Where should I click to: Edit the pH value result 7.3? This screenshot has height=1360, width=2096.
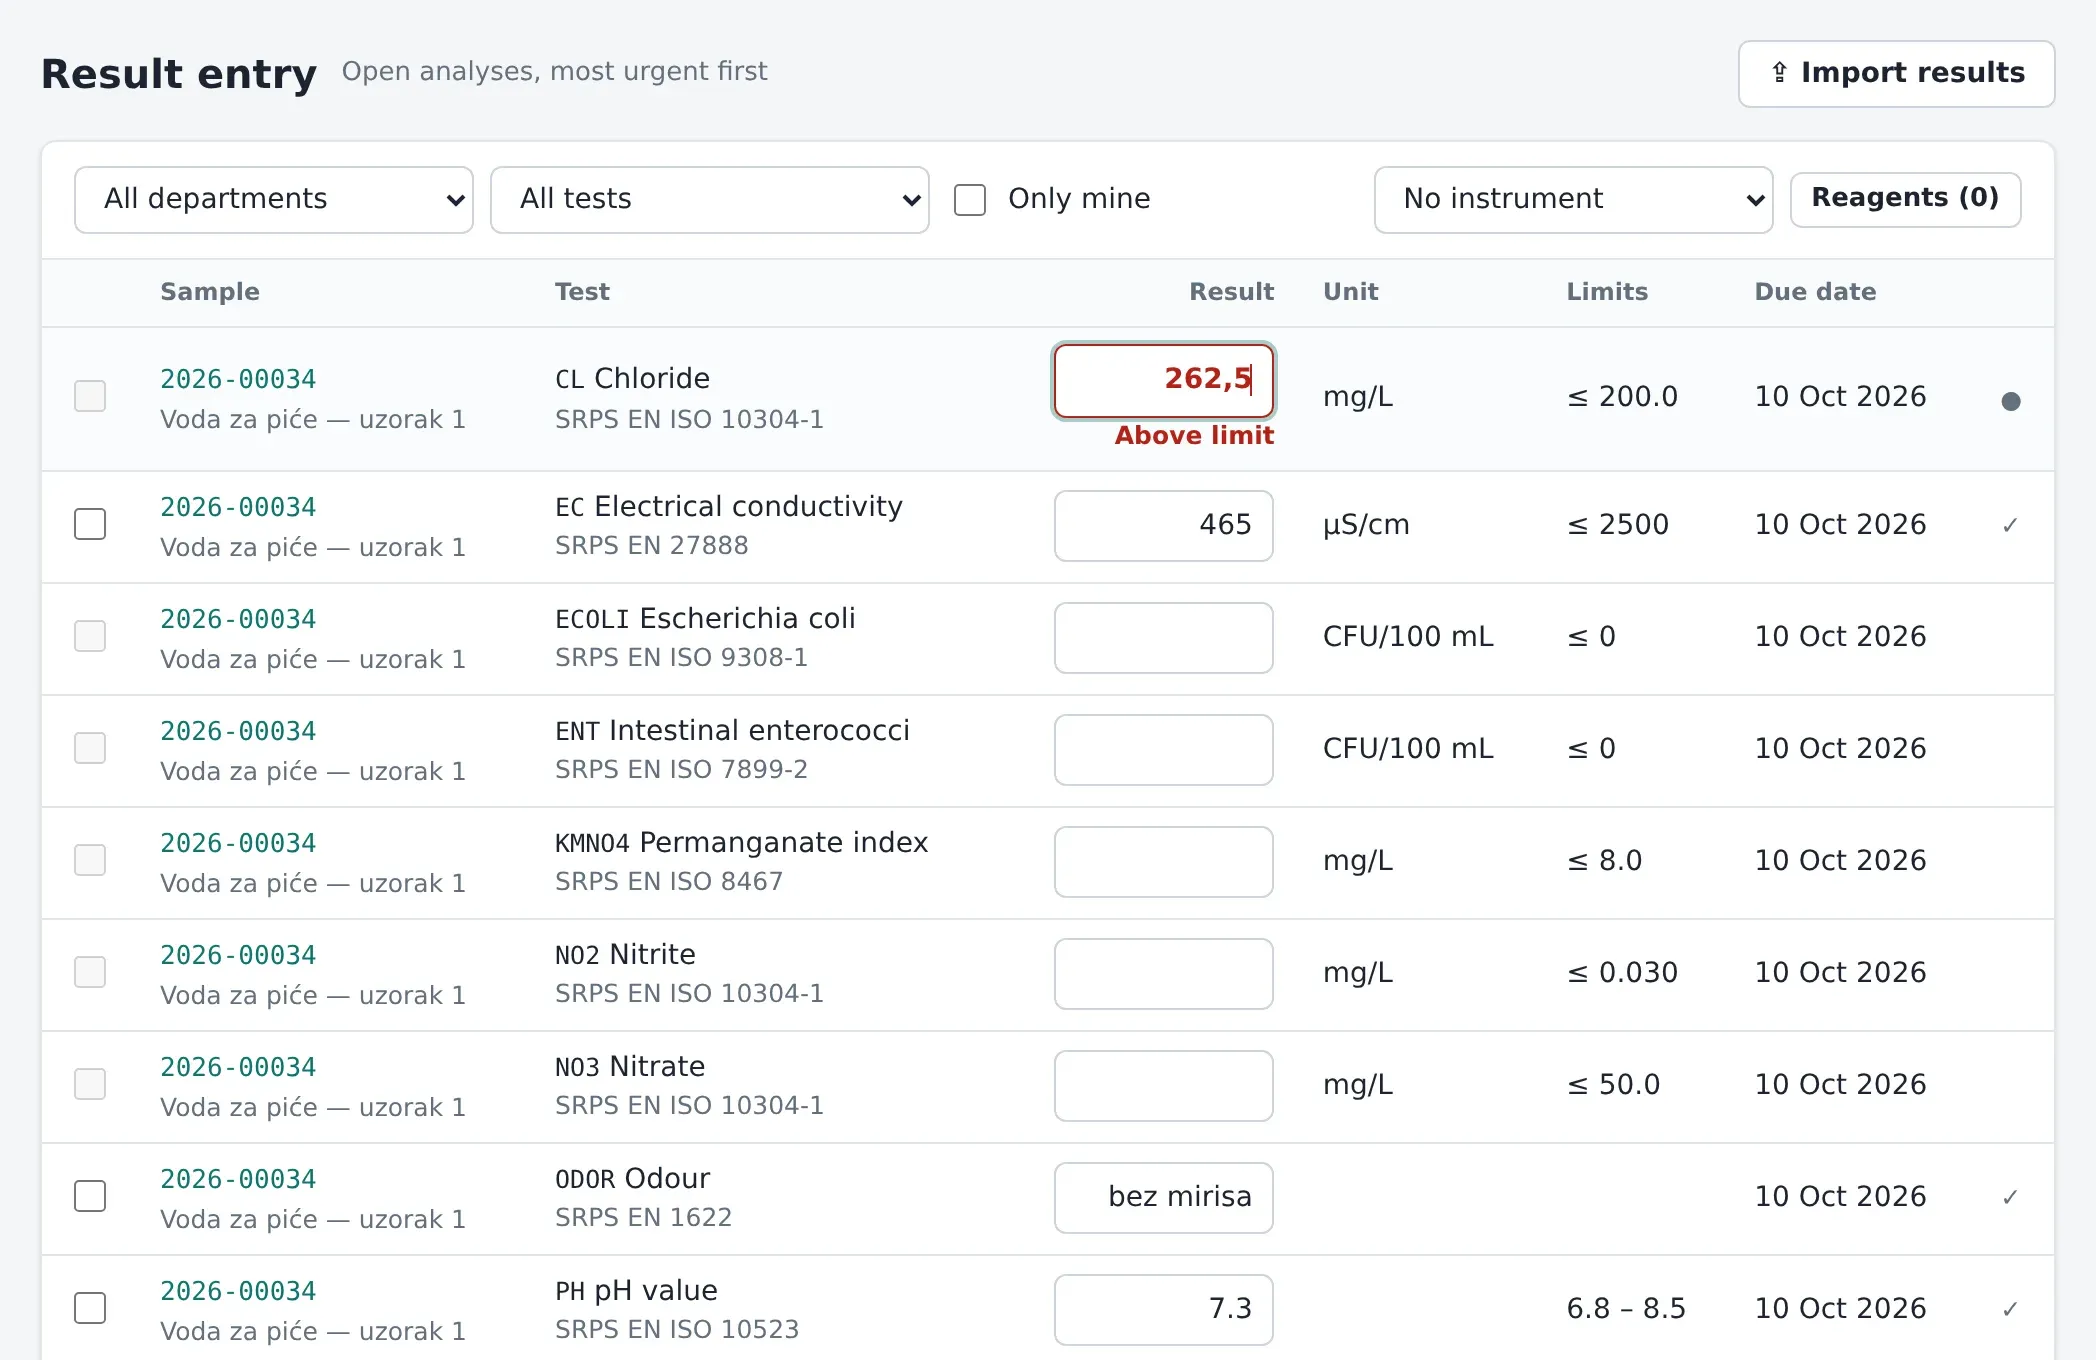1164,1310
